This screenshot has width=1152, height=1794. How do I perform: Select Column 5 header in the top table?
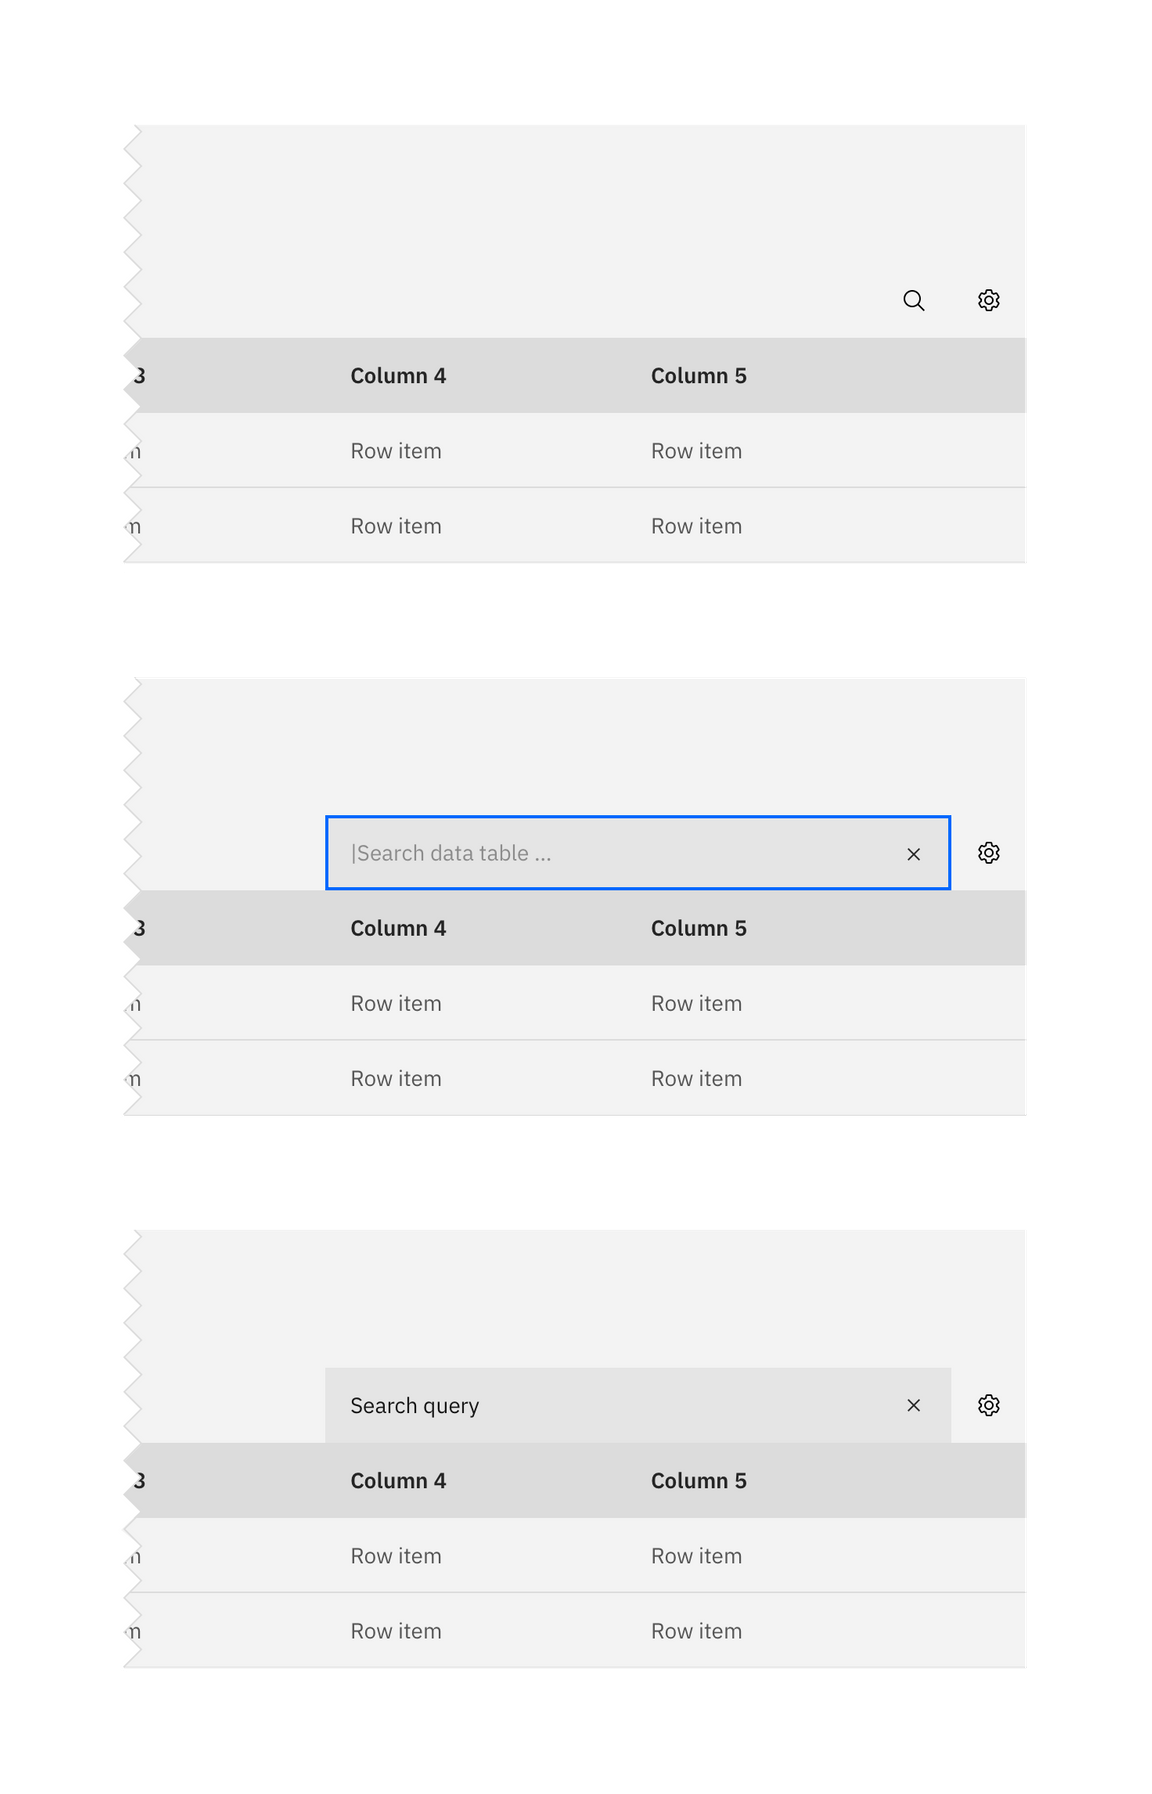[699, 376]
